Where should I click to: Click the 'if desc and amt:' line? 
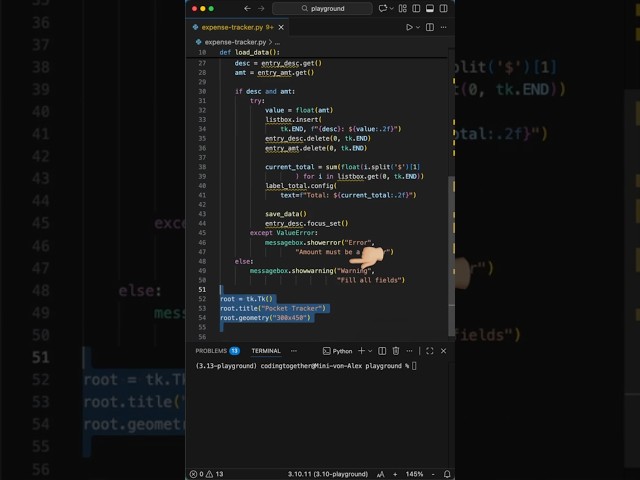265,91
